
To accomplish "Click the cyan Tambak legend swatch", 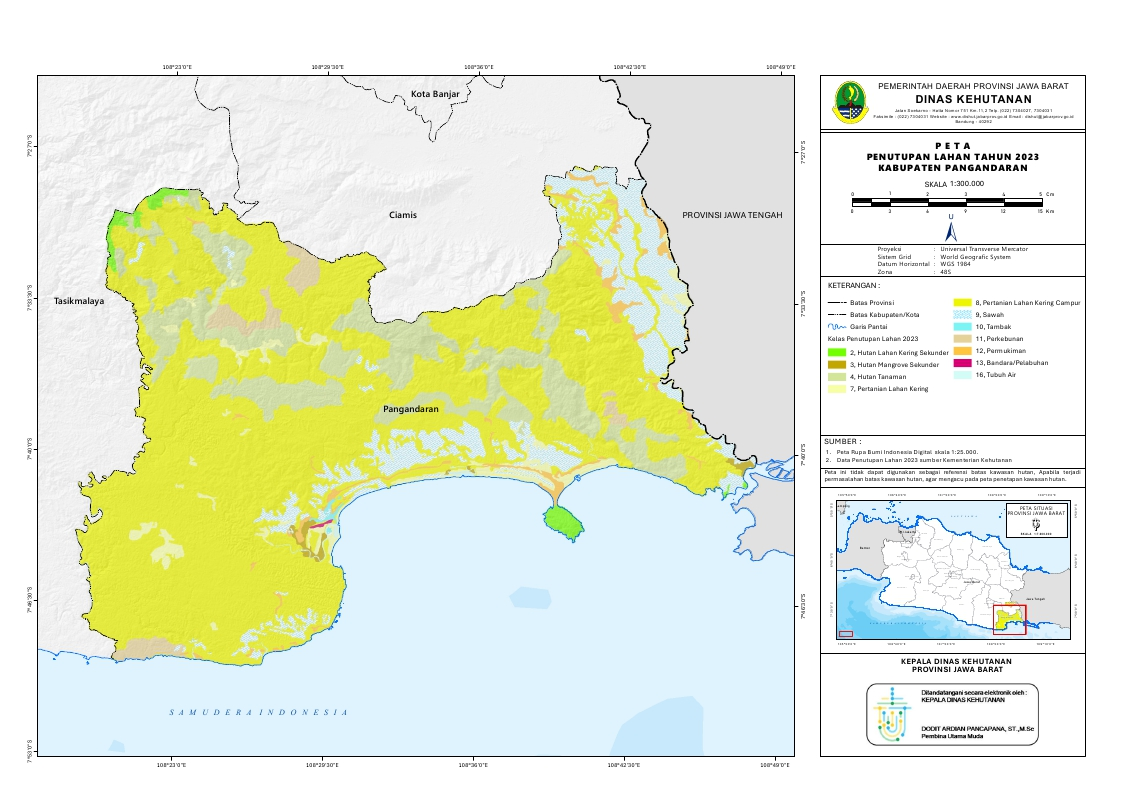I will (x=958, y=327).
